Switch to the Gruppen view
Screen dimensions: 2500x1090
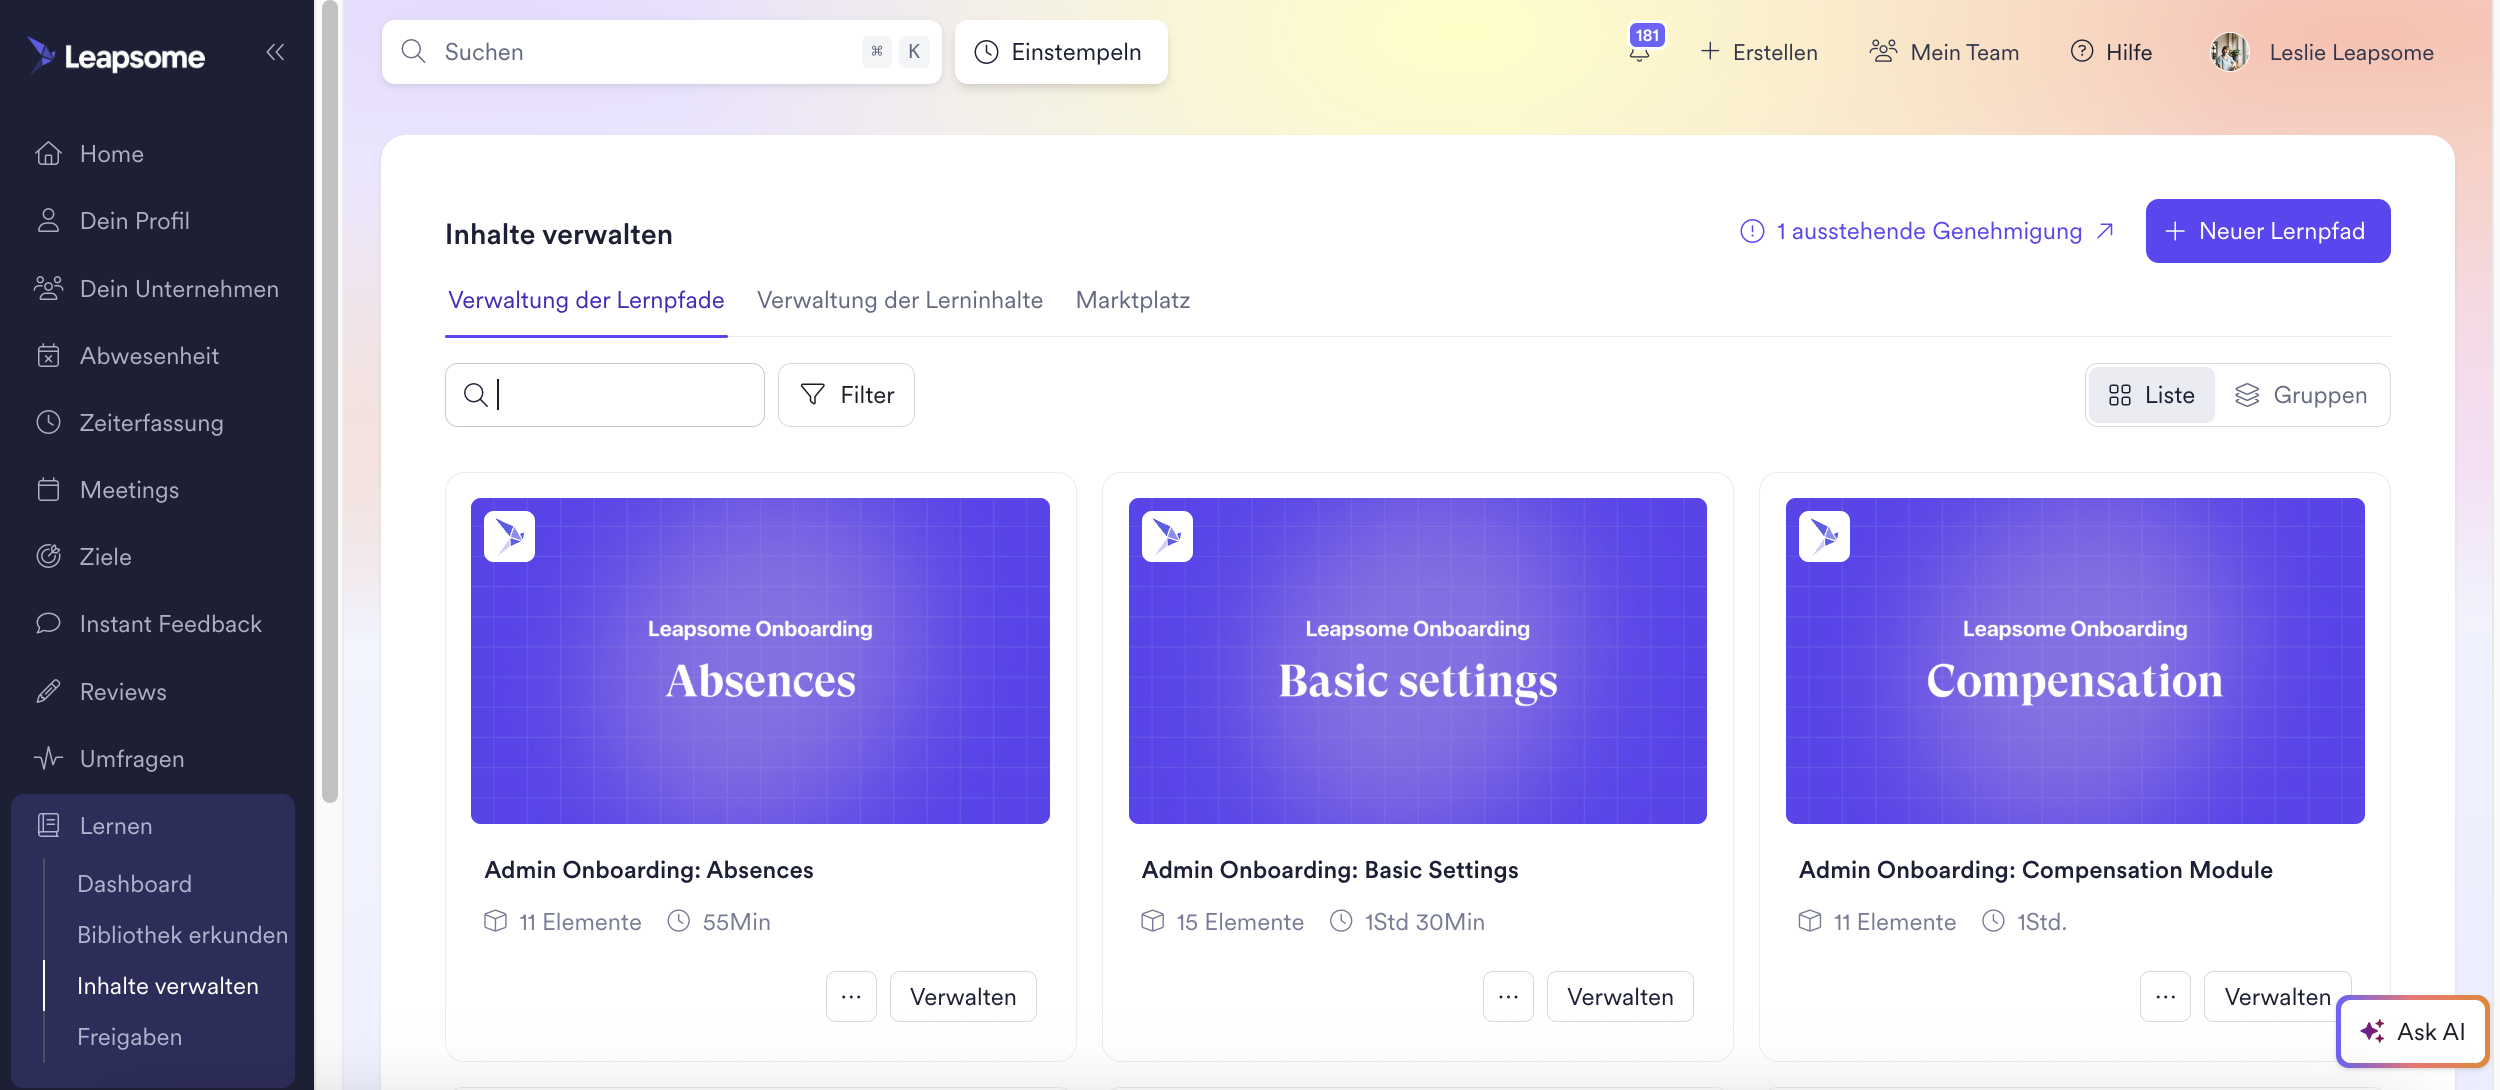click(2301, 395)
